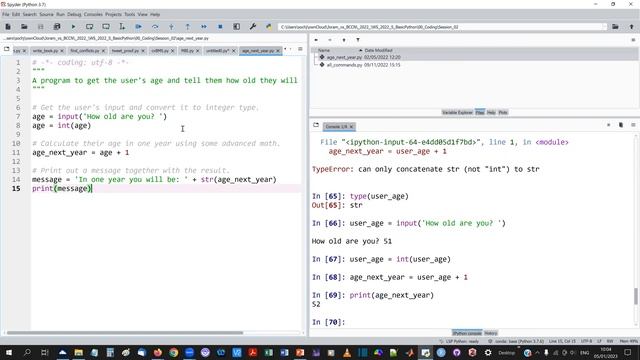Open the Files pane options menu
Viewport: 640px width, 360px height.
(x=633, y=40)
